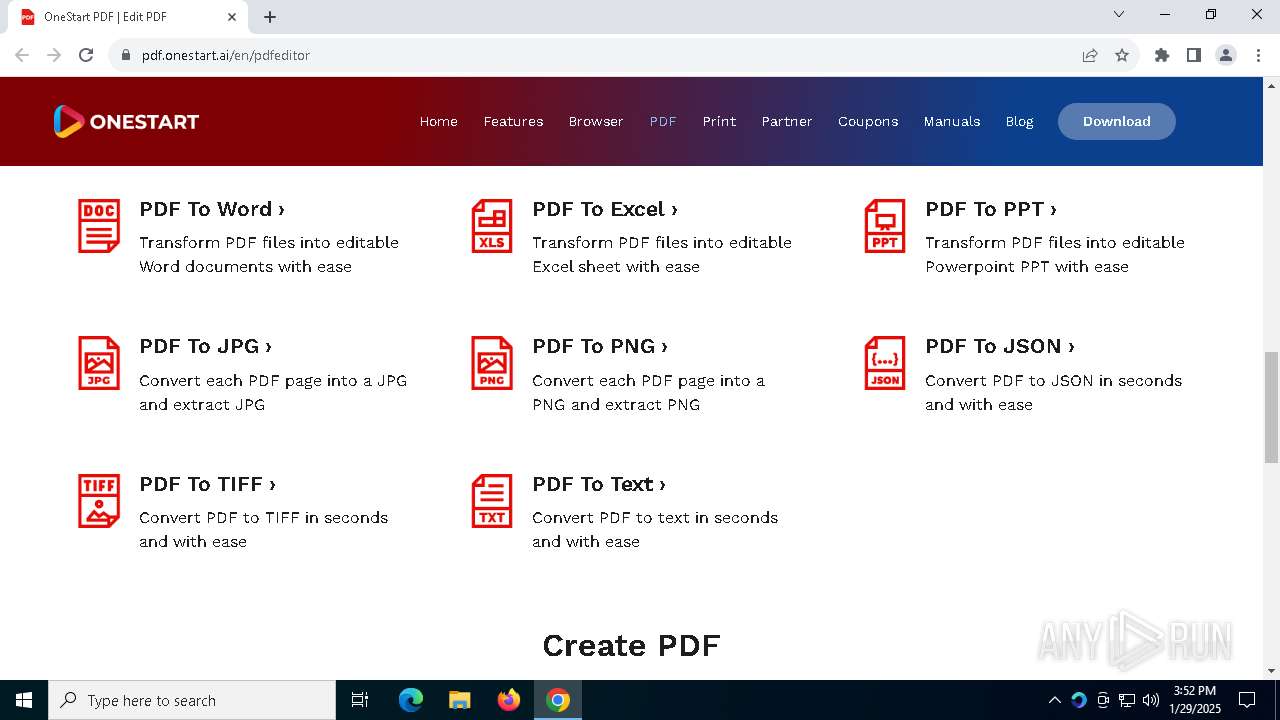Open the PDF To PNG link
The image size is (1280, 720).
click(600, 346)
